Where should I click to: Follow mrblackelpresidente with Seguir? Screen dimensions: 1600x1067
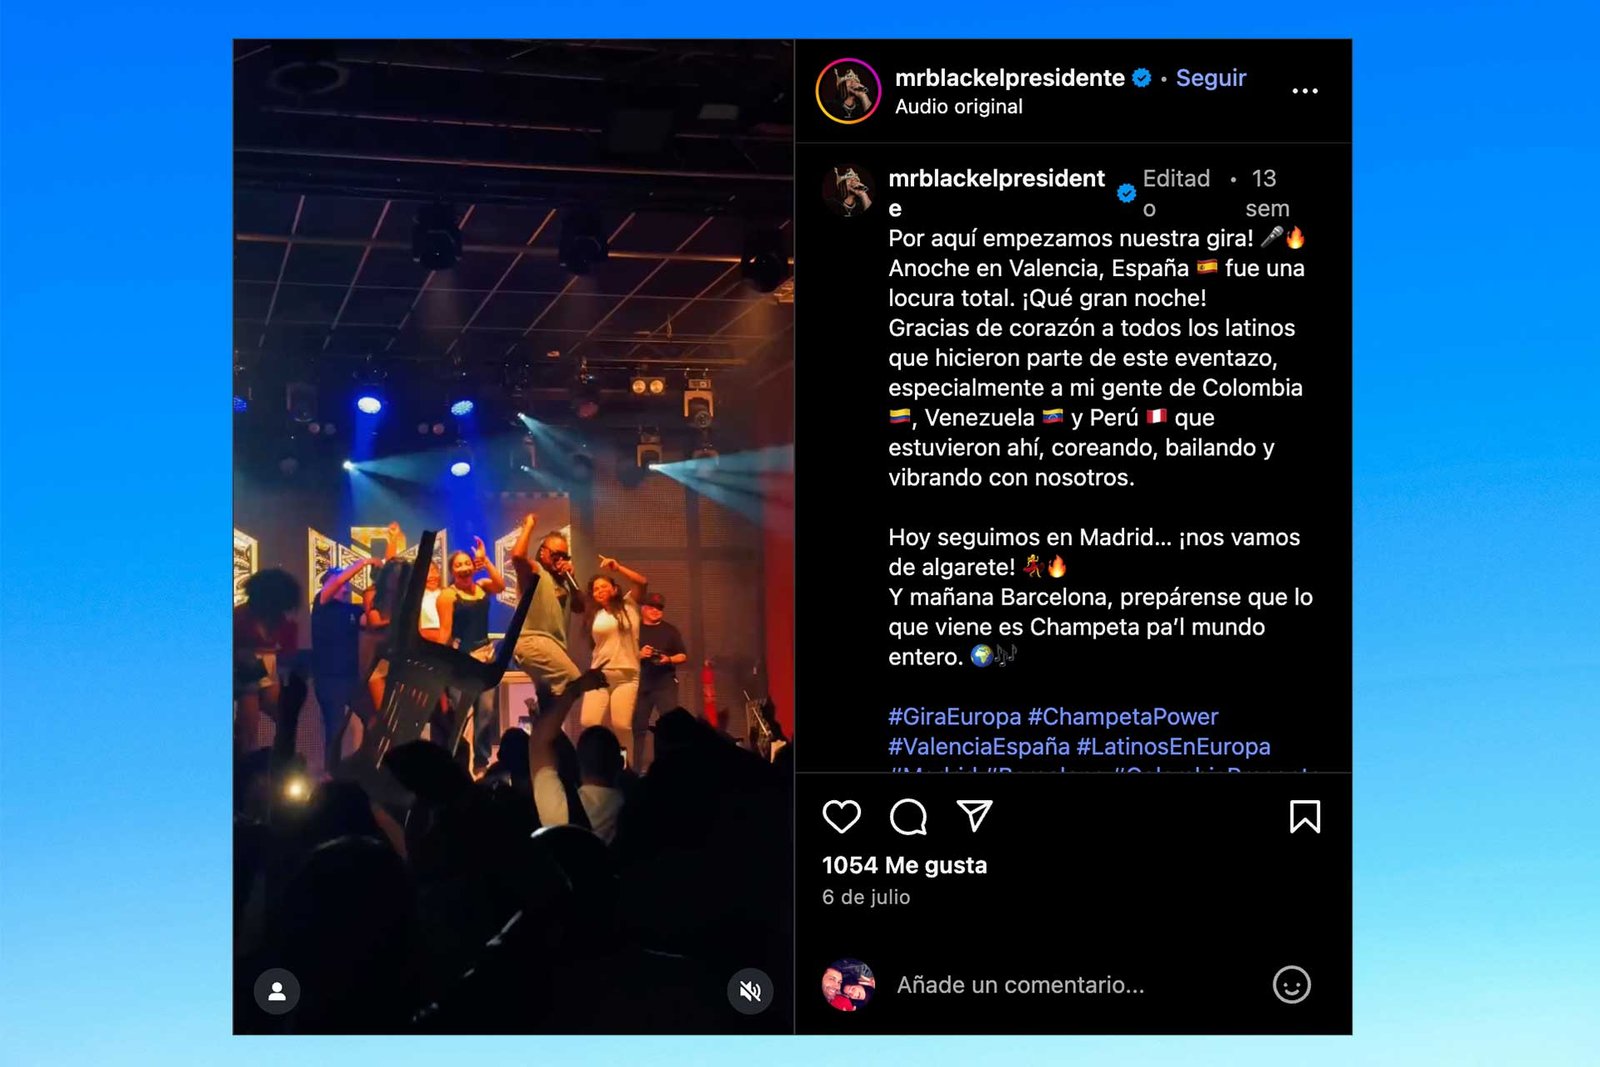pyautogui.click(x=1211, y=78)
